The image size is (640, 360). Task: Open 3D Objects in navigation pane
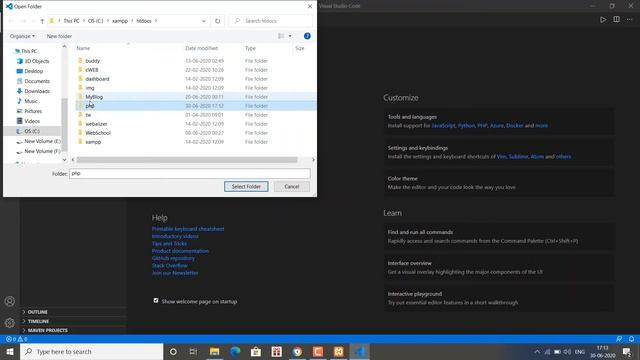[37, 61]
